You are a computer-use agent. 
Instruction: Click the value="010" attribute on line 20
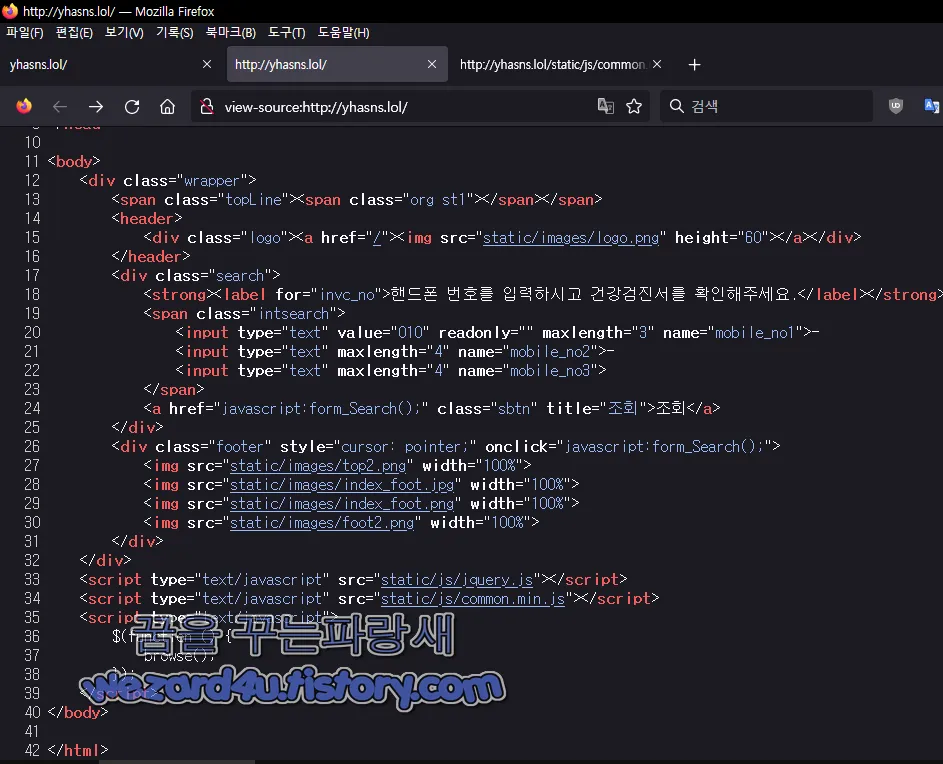point(383,333)
